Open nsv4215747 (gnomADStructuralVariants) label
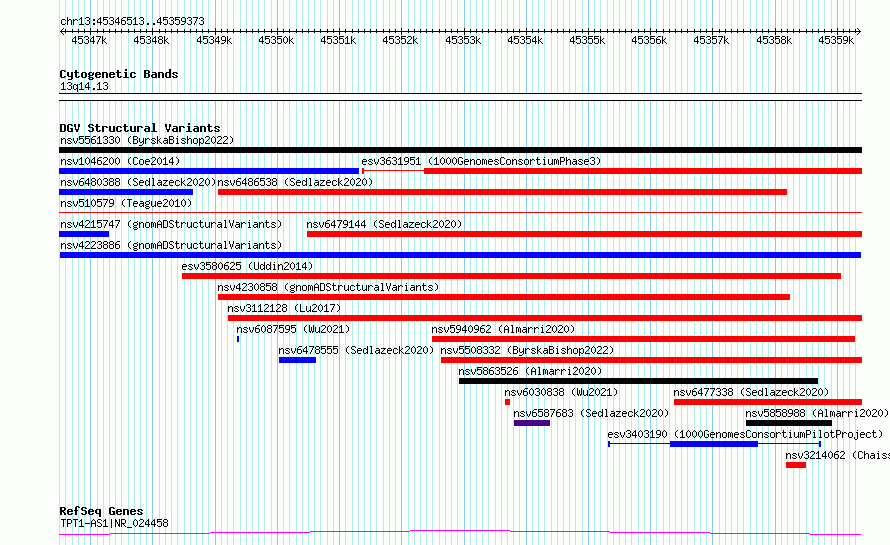 coord(171,224)
